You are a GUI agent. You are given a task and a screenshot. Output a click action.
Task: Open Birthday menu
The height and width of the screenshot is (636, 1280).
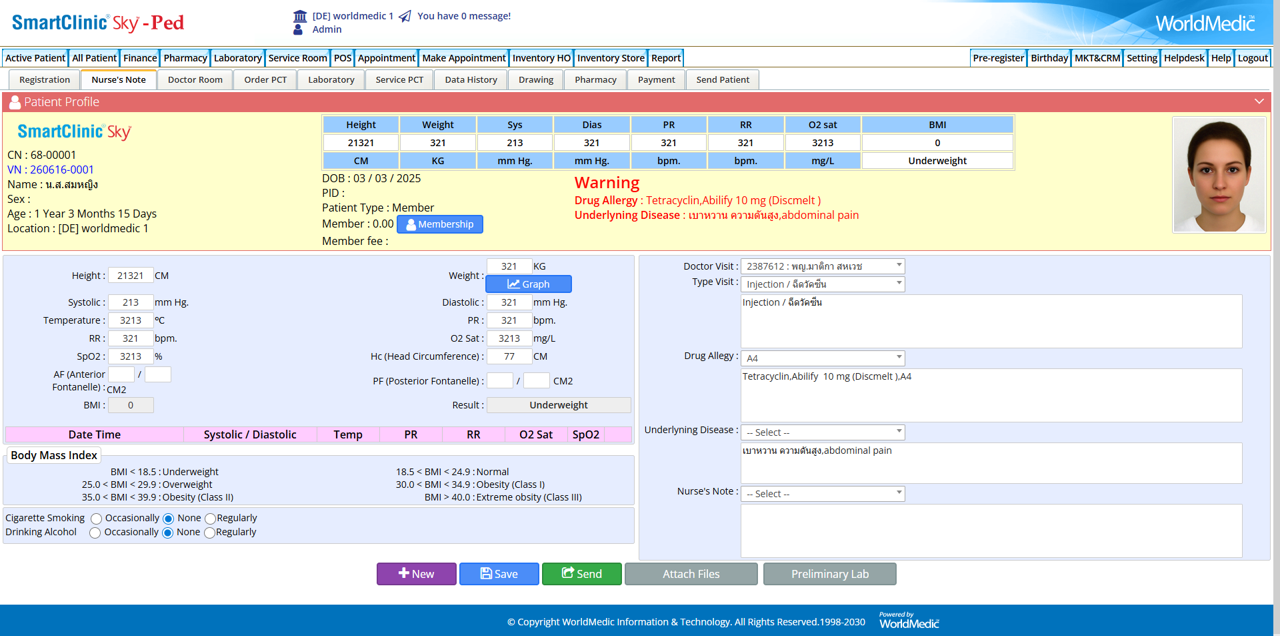1049,58
